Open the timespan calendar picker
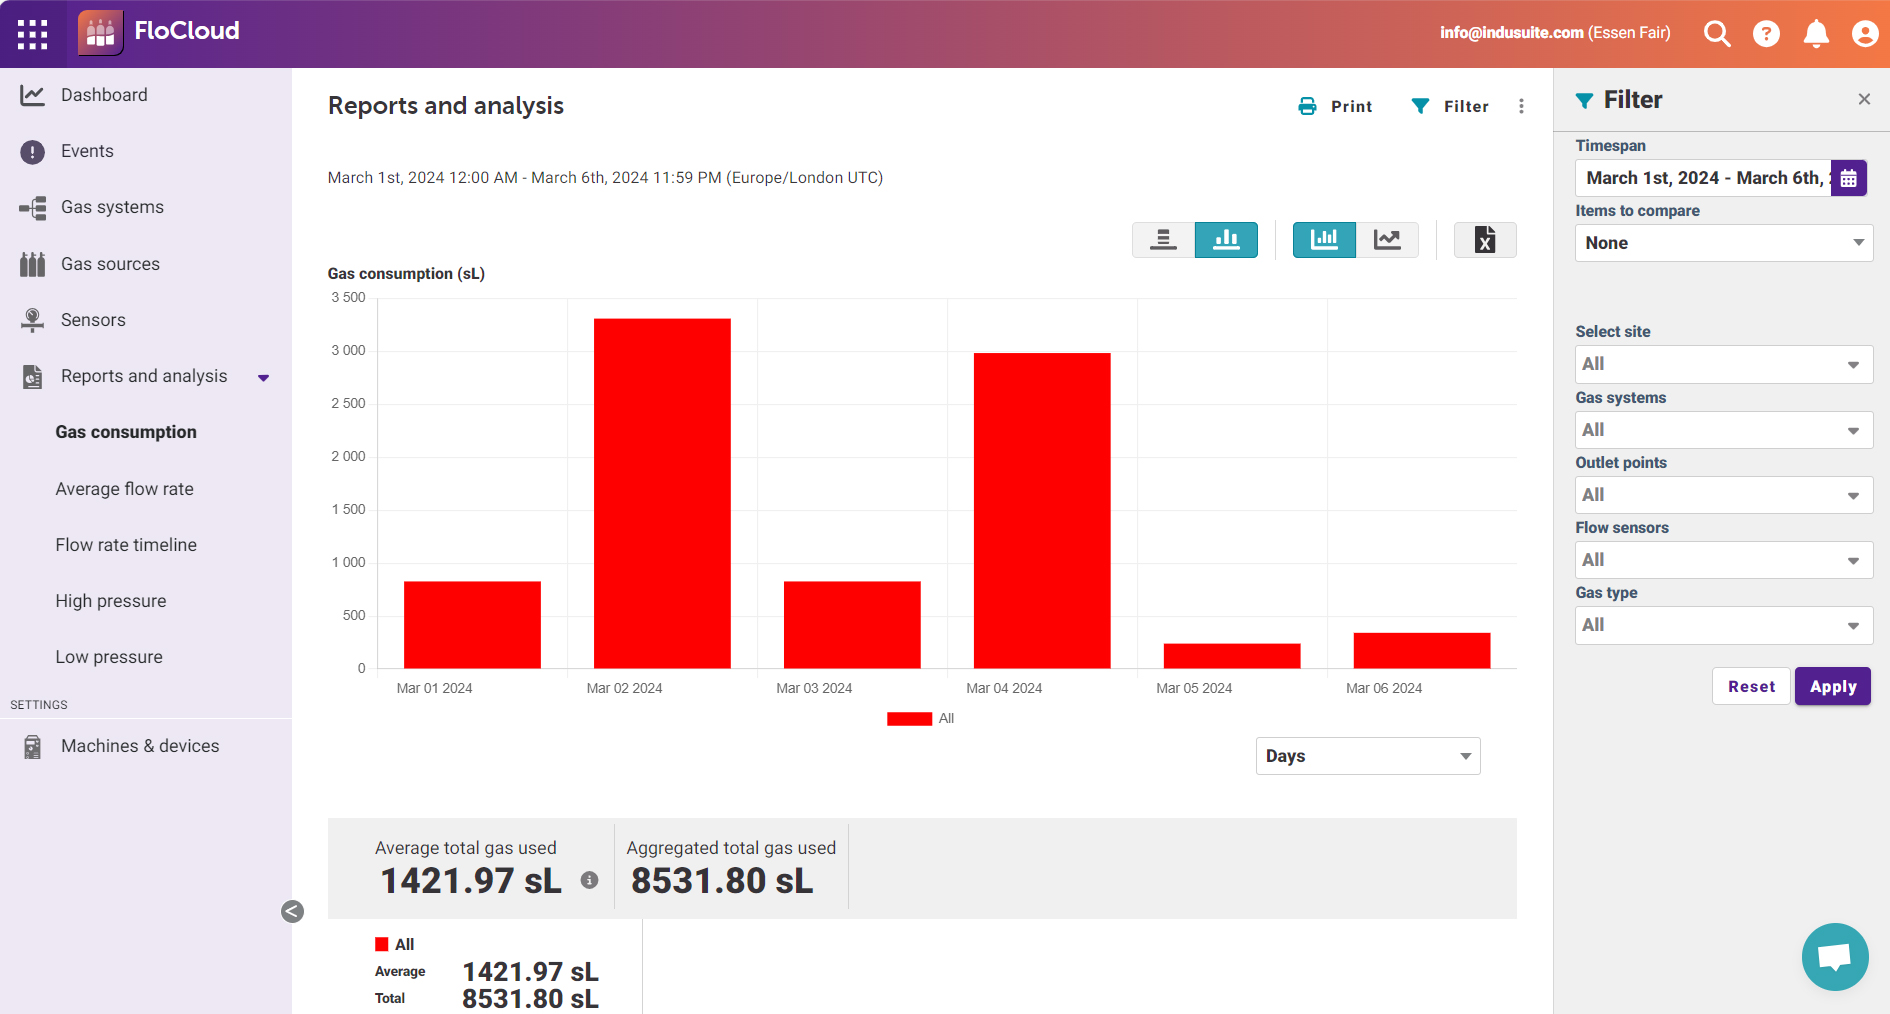Image resolution: width=1890 pixels, height=1014 pixels. point(1849,177)
